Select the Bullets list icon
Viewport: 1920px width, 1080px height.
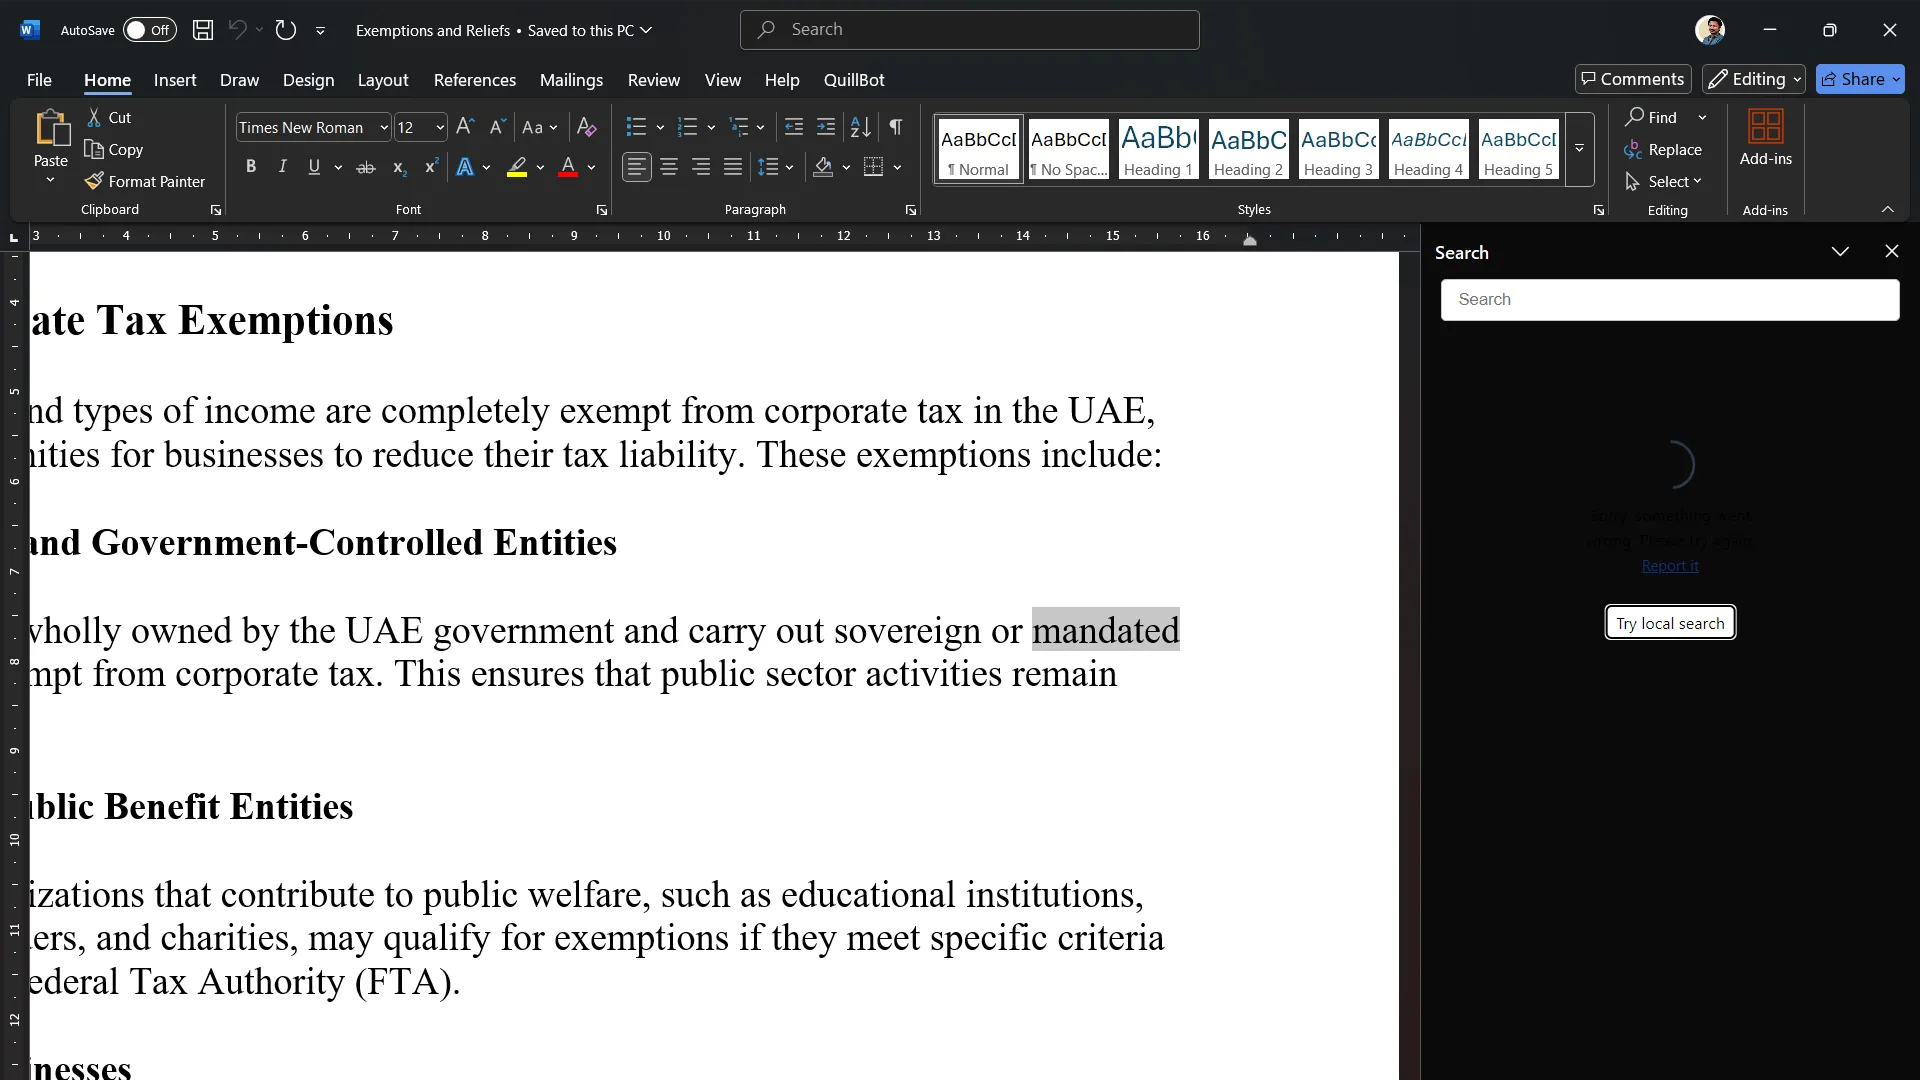(636, 127)
